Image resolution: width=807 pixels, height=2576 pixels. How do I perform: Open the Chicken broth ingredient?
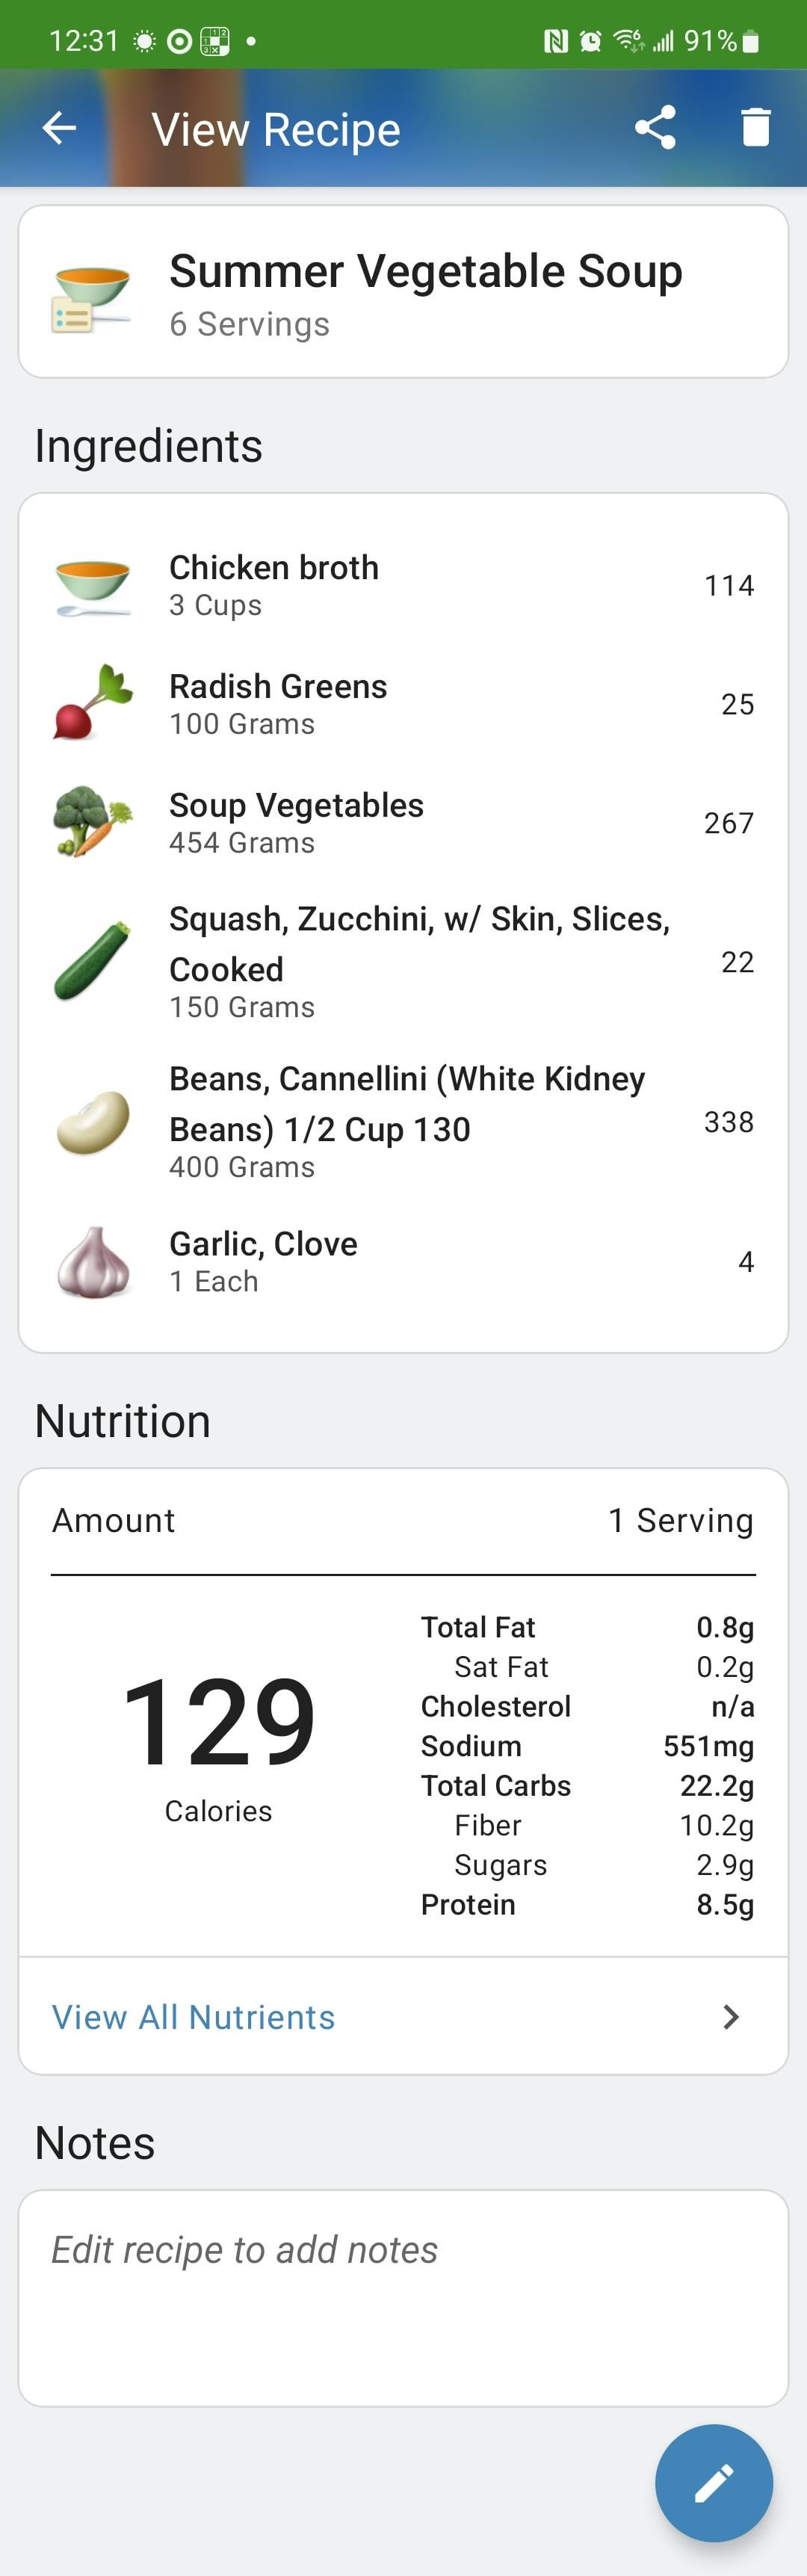pyautogui.click(x=403, y=585)
